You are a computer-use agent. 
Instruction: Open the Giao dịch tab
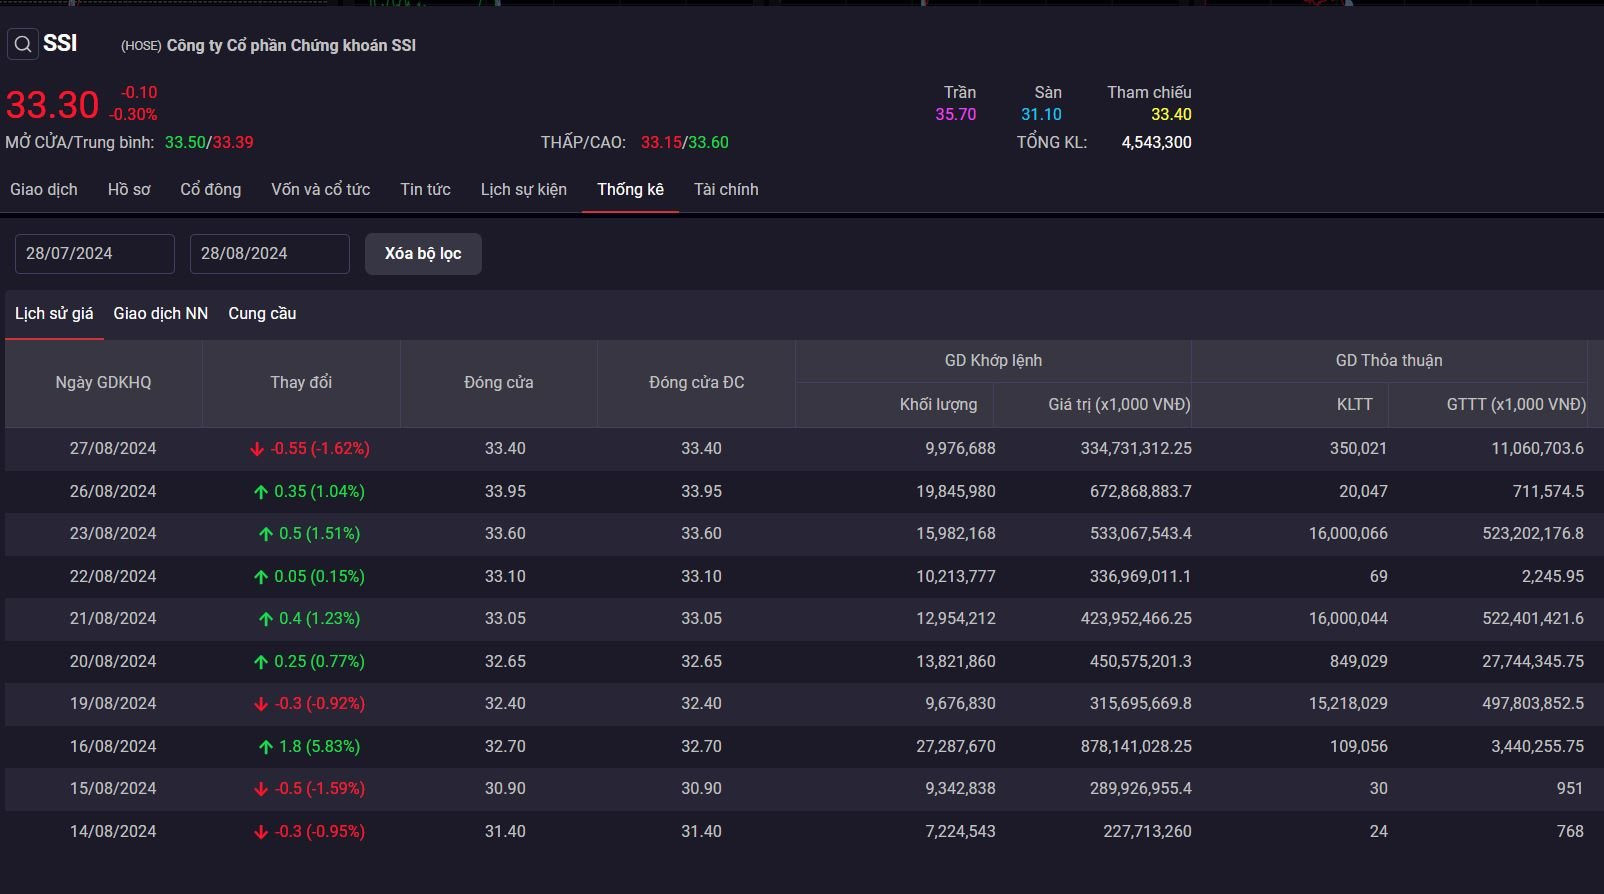coord(44,189)
